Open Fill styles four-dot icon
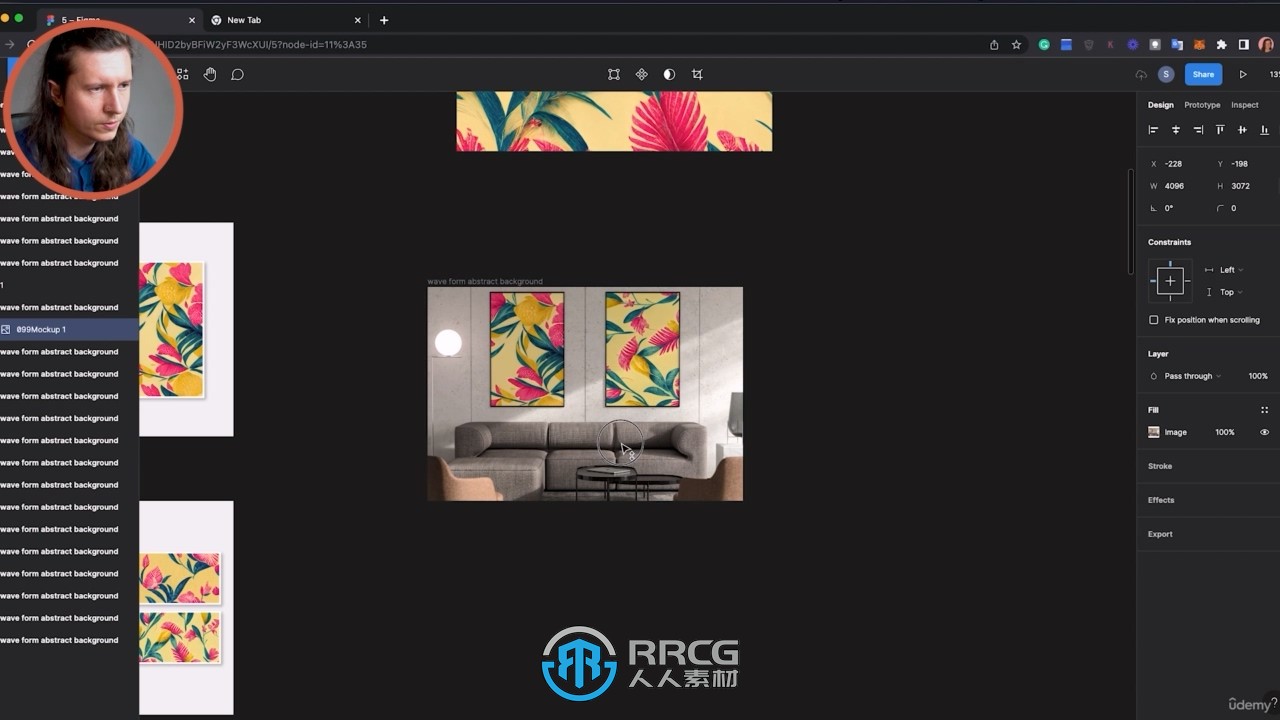Viewport: 1280px width, 720px height. coord(1264,410)
